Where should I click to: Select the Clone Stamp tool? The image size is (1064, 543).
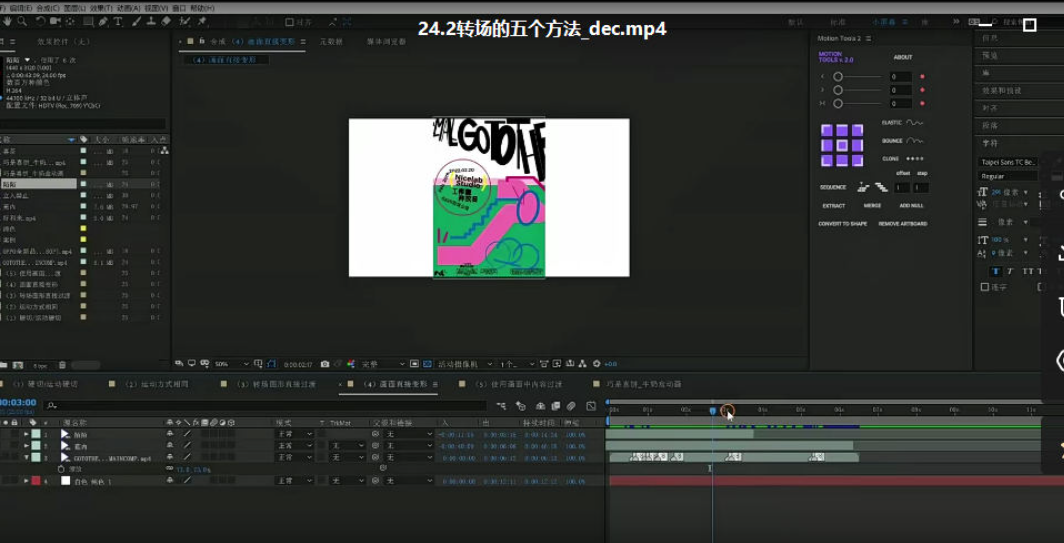click(x=151, y=21)
